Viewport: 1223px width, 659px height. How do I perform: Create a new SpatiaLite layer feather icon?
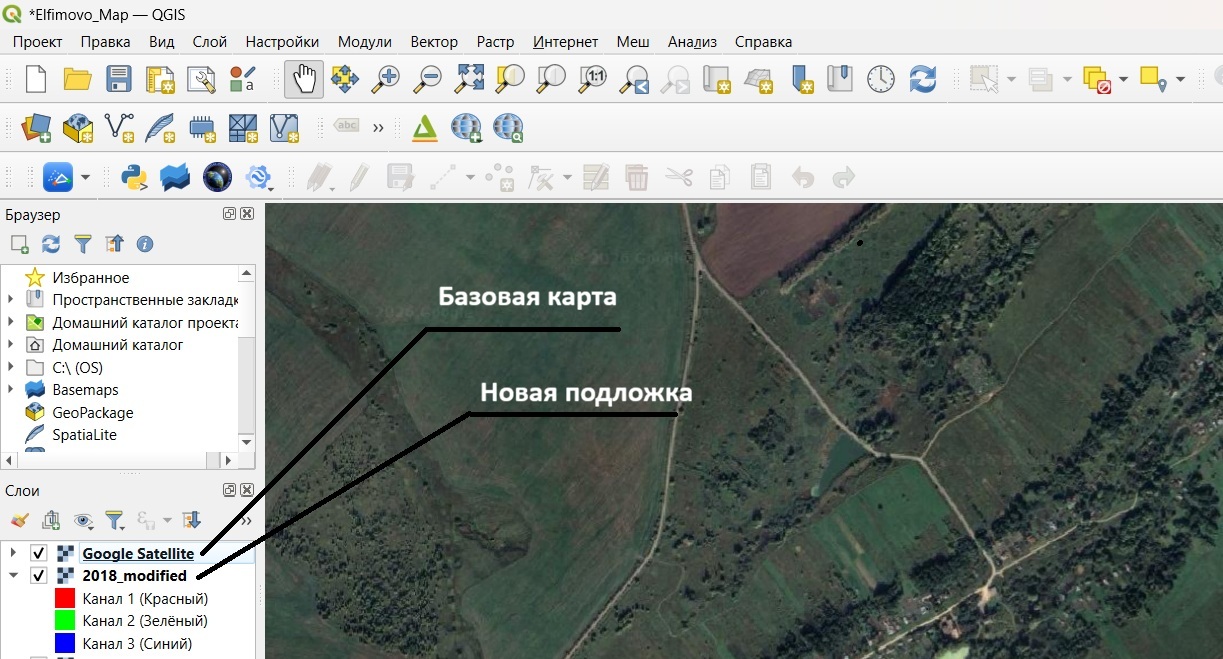pyautogui.click(x=160, y=127)
